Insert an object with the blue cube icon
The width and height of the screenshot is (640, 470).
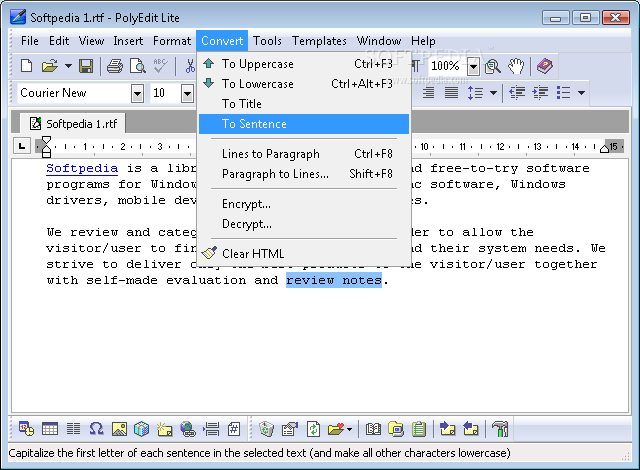[x=142, y=429]
